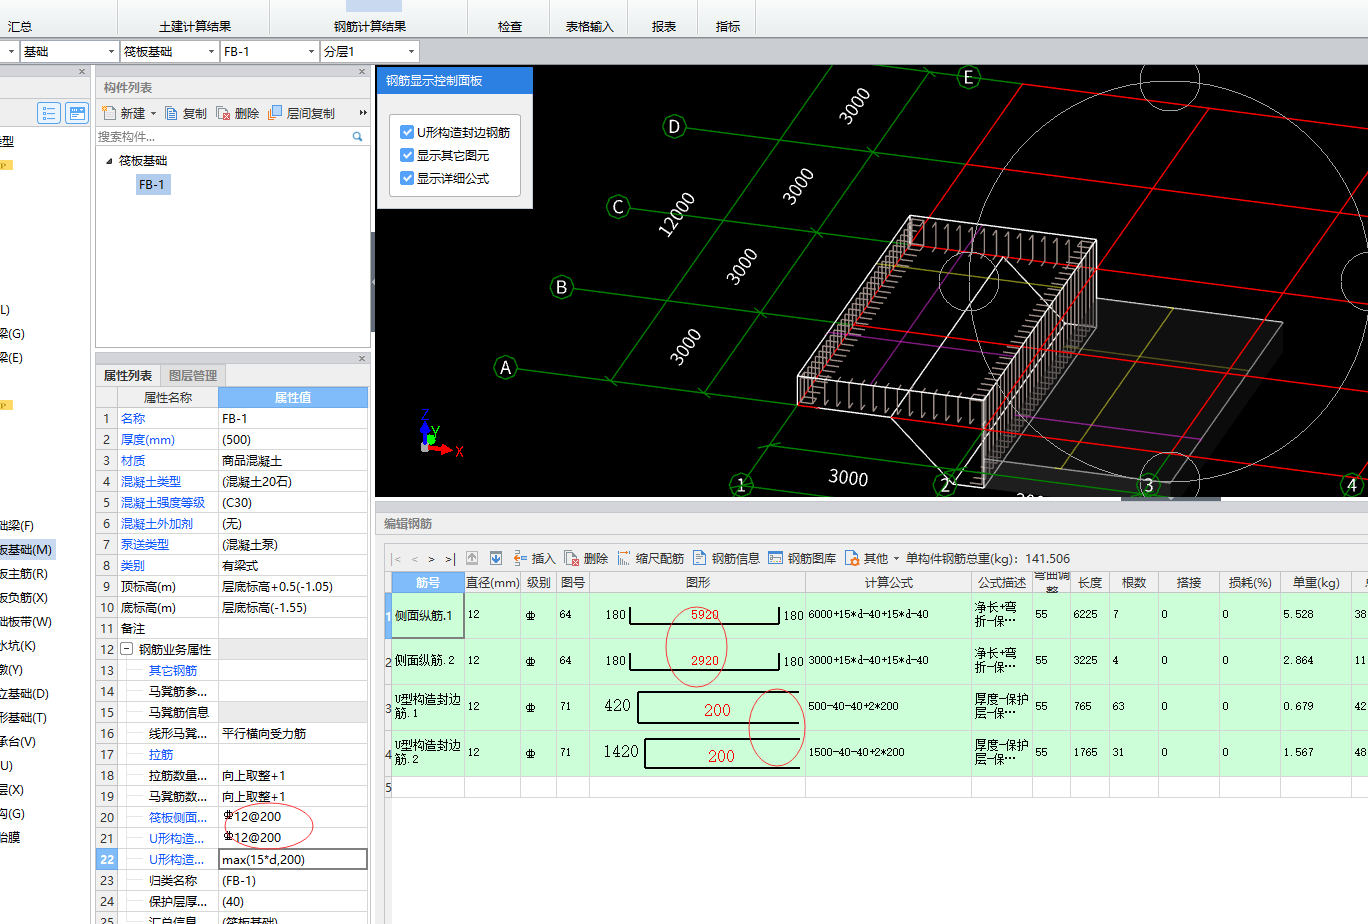Close the leftmost navigation panel
The image size is (1368, 924).
click(x=82, y=72)
